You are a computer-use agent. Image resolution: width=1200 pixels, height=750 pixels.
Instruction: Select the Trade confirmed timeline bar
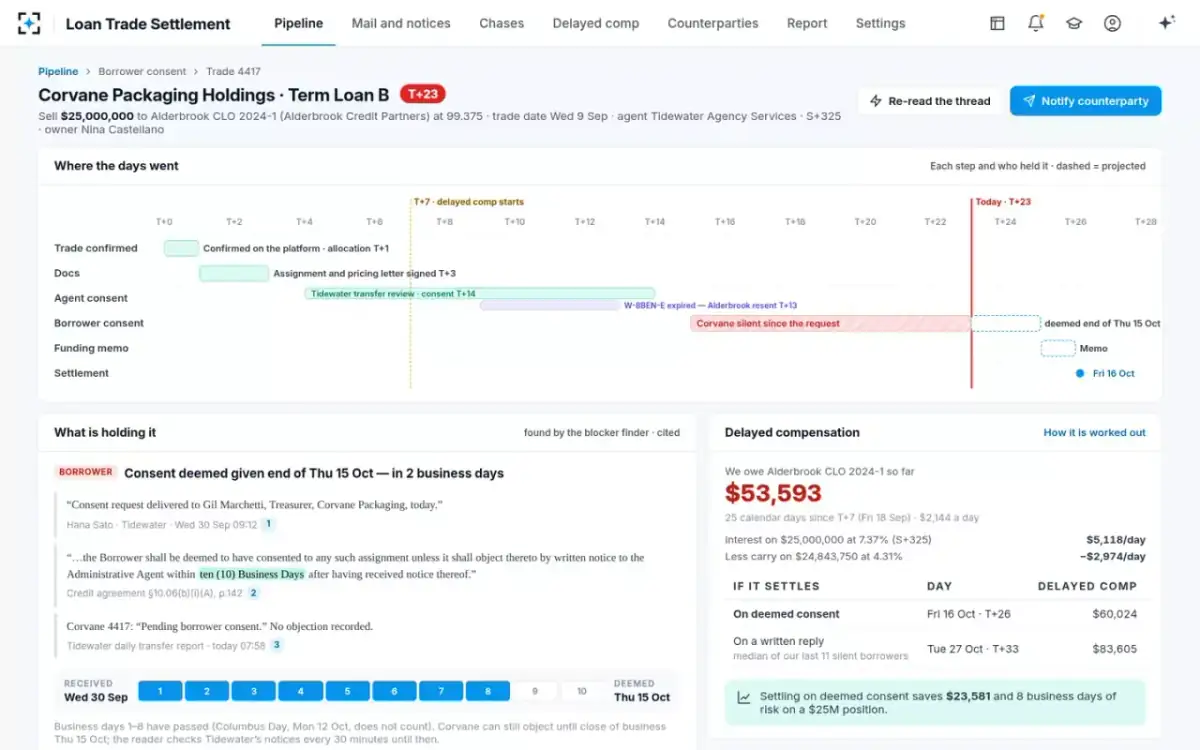pyautogui.click(x=181, y=248)
